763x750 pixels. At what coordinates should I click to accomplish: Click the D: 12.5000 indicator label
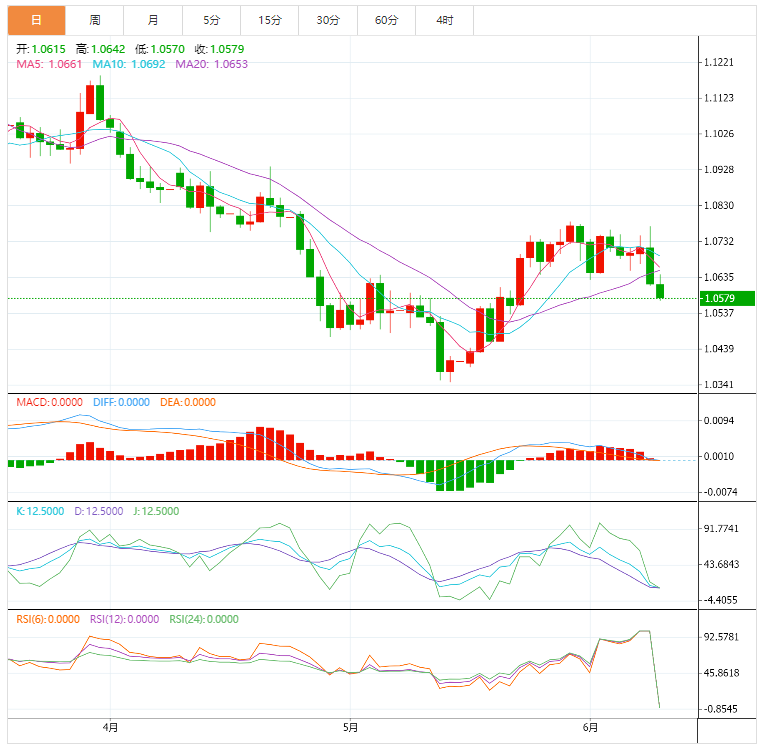(99, 512)
